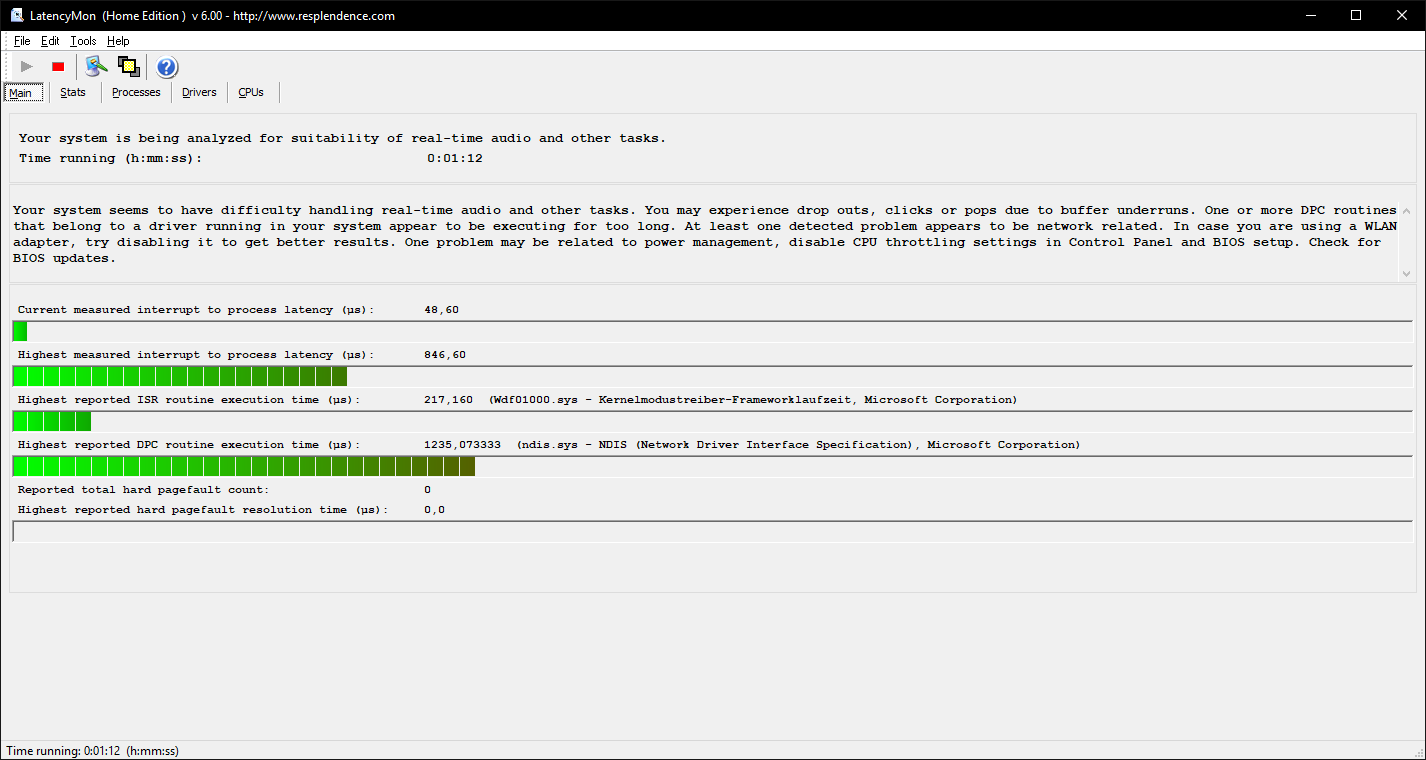Click the 'Highest reported DPC routine execution time' label
The width and height of the screenshot is (1426, 760).
click(189, 445)
